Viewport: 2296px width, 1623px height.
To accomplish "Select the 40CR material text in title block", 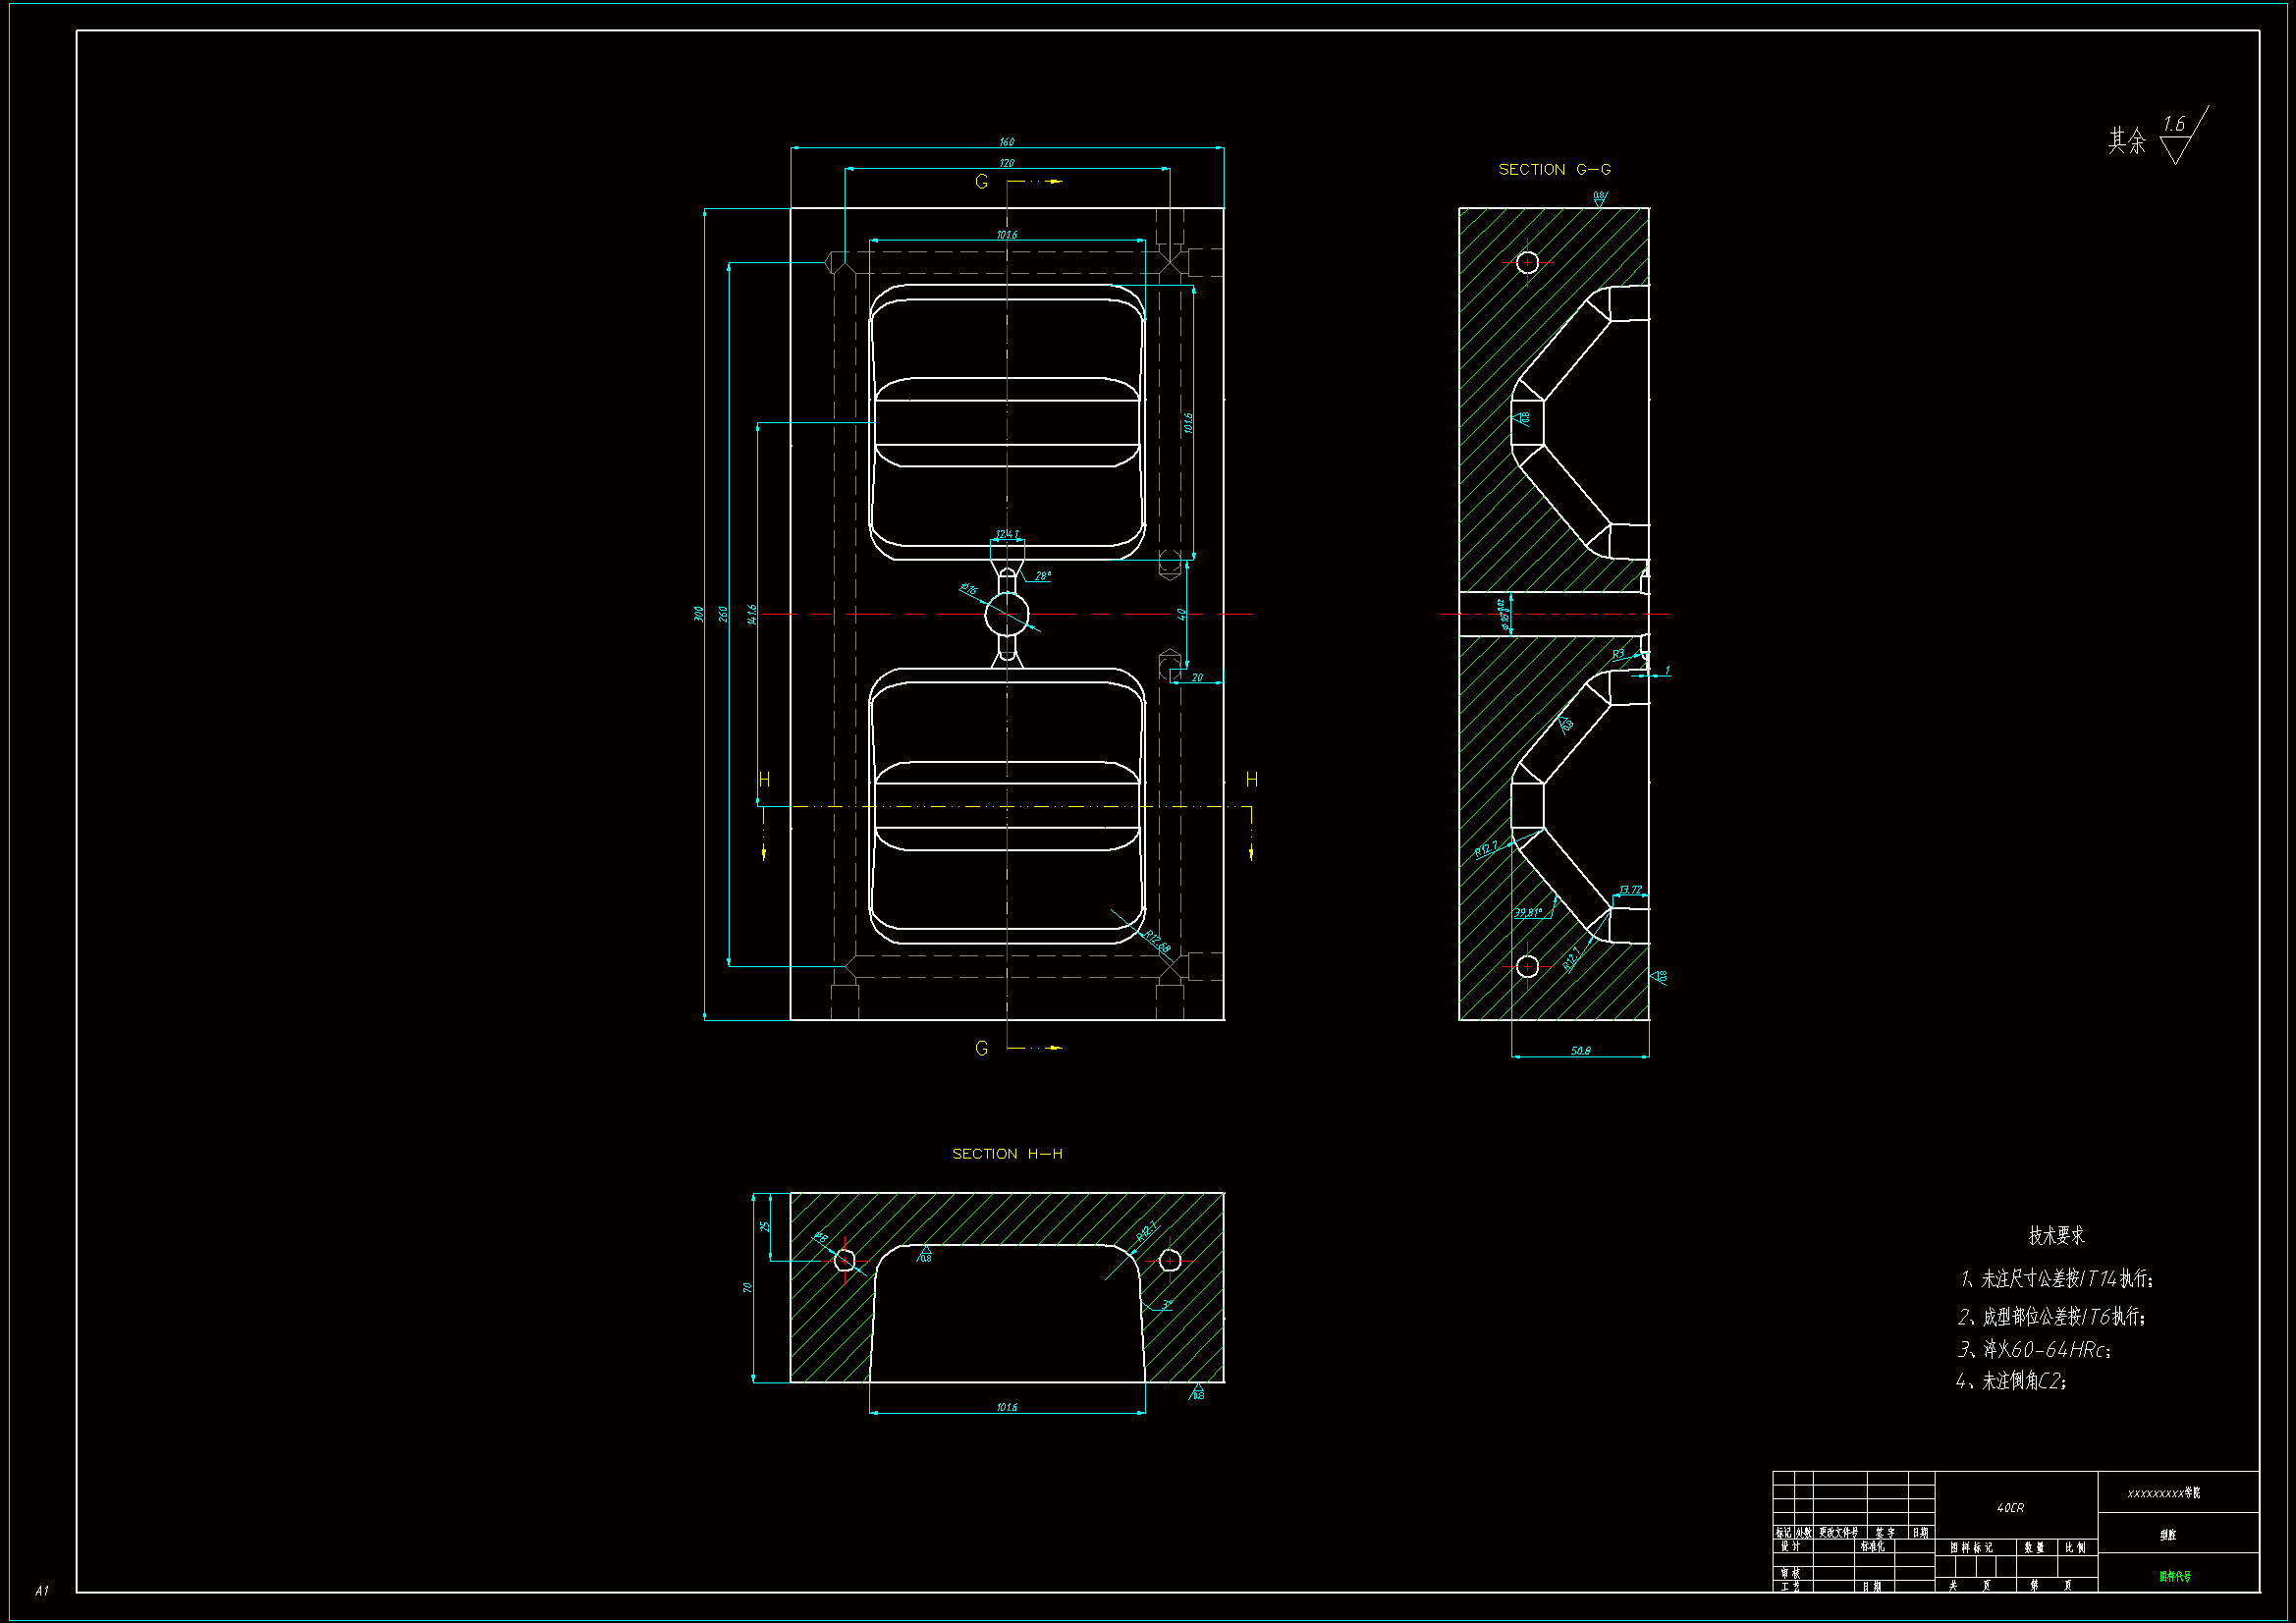I will (x=2010, y=1508).
